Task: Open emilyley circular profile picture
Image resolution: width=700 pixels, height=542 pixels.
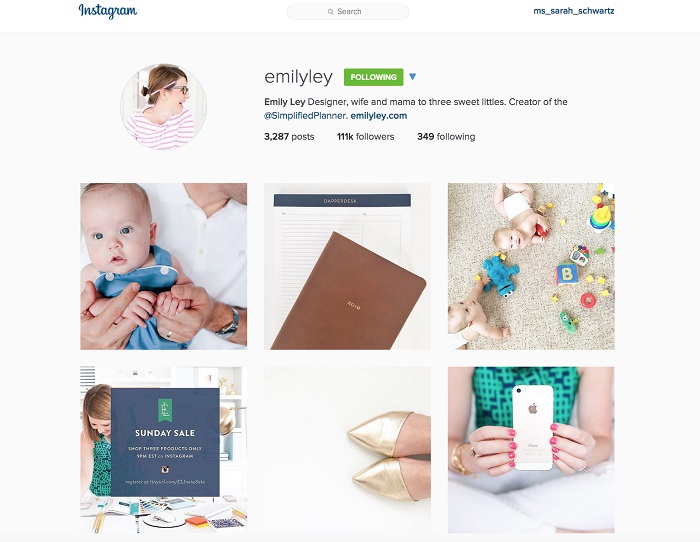Action: point(163,107)
